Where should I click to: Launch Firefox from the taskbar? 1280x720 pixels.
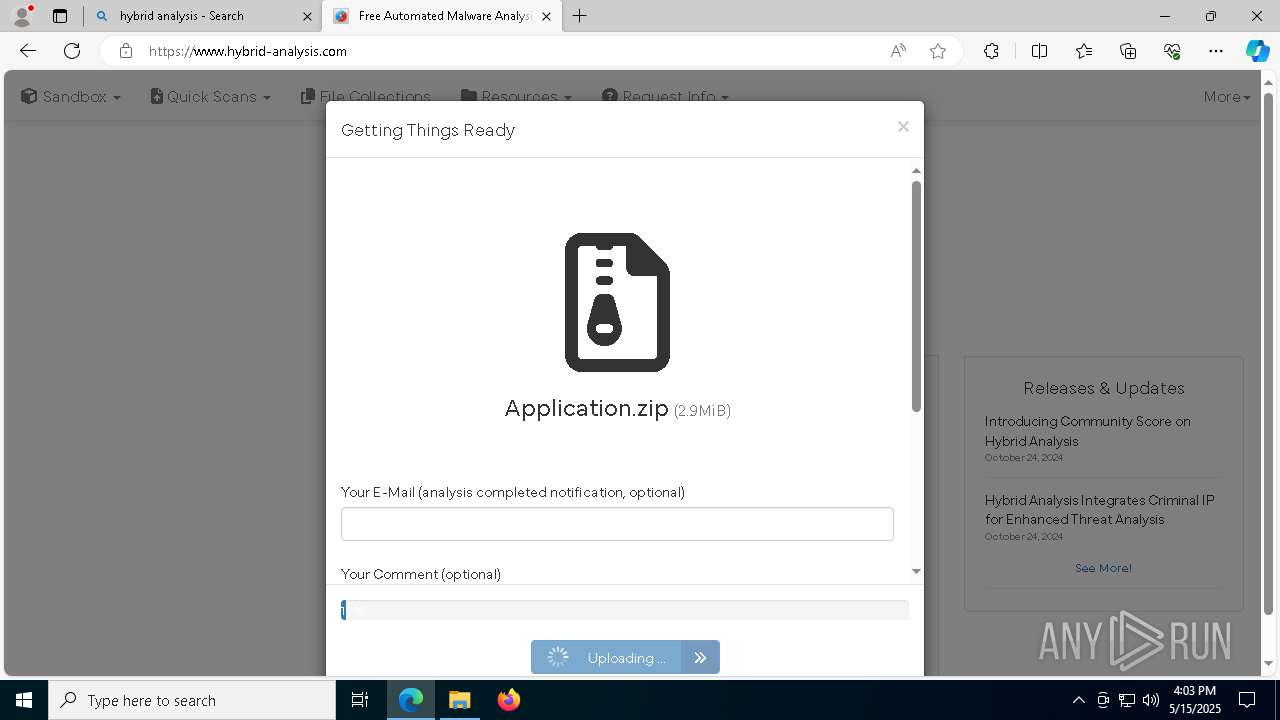[x=508, y=700]
